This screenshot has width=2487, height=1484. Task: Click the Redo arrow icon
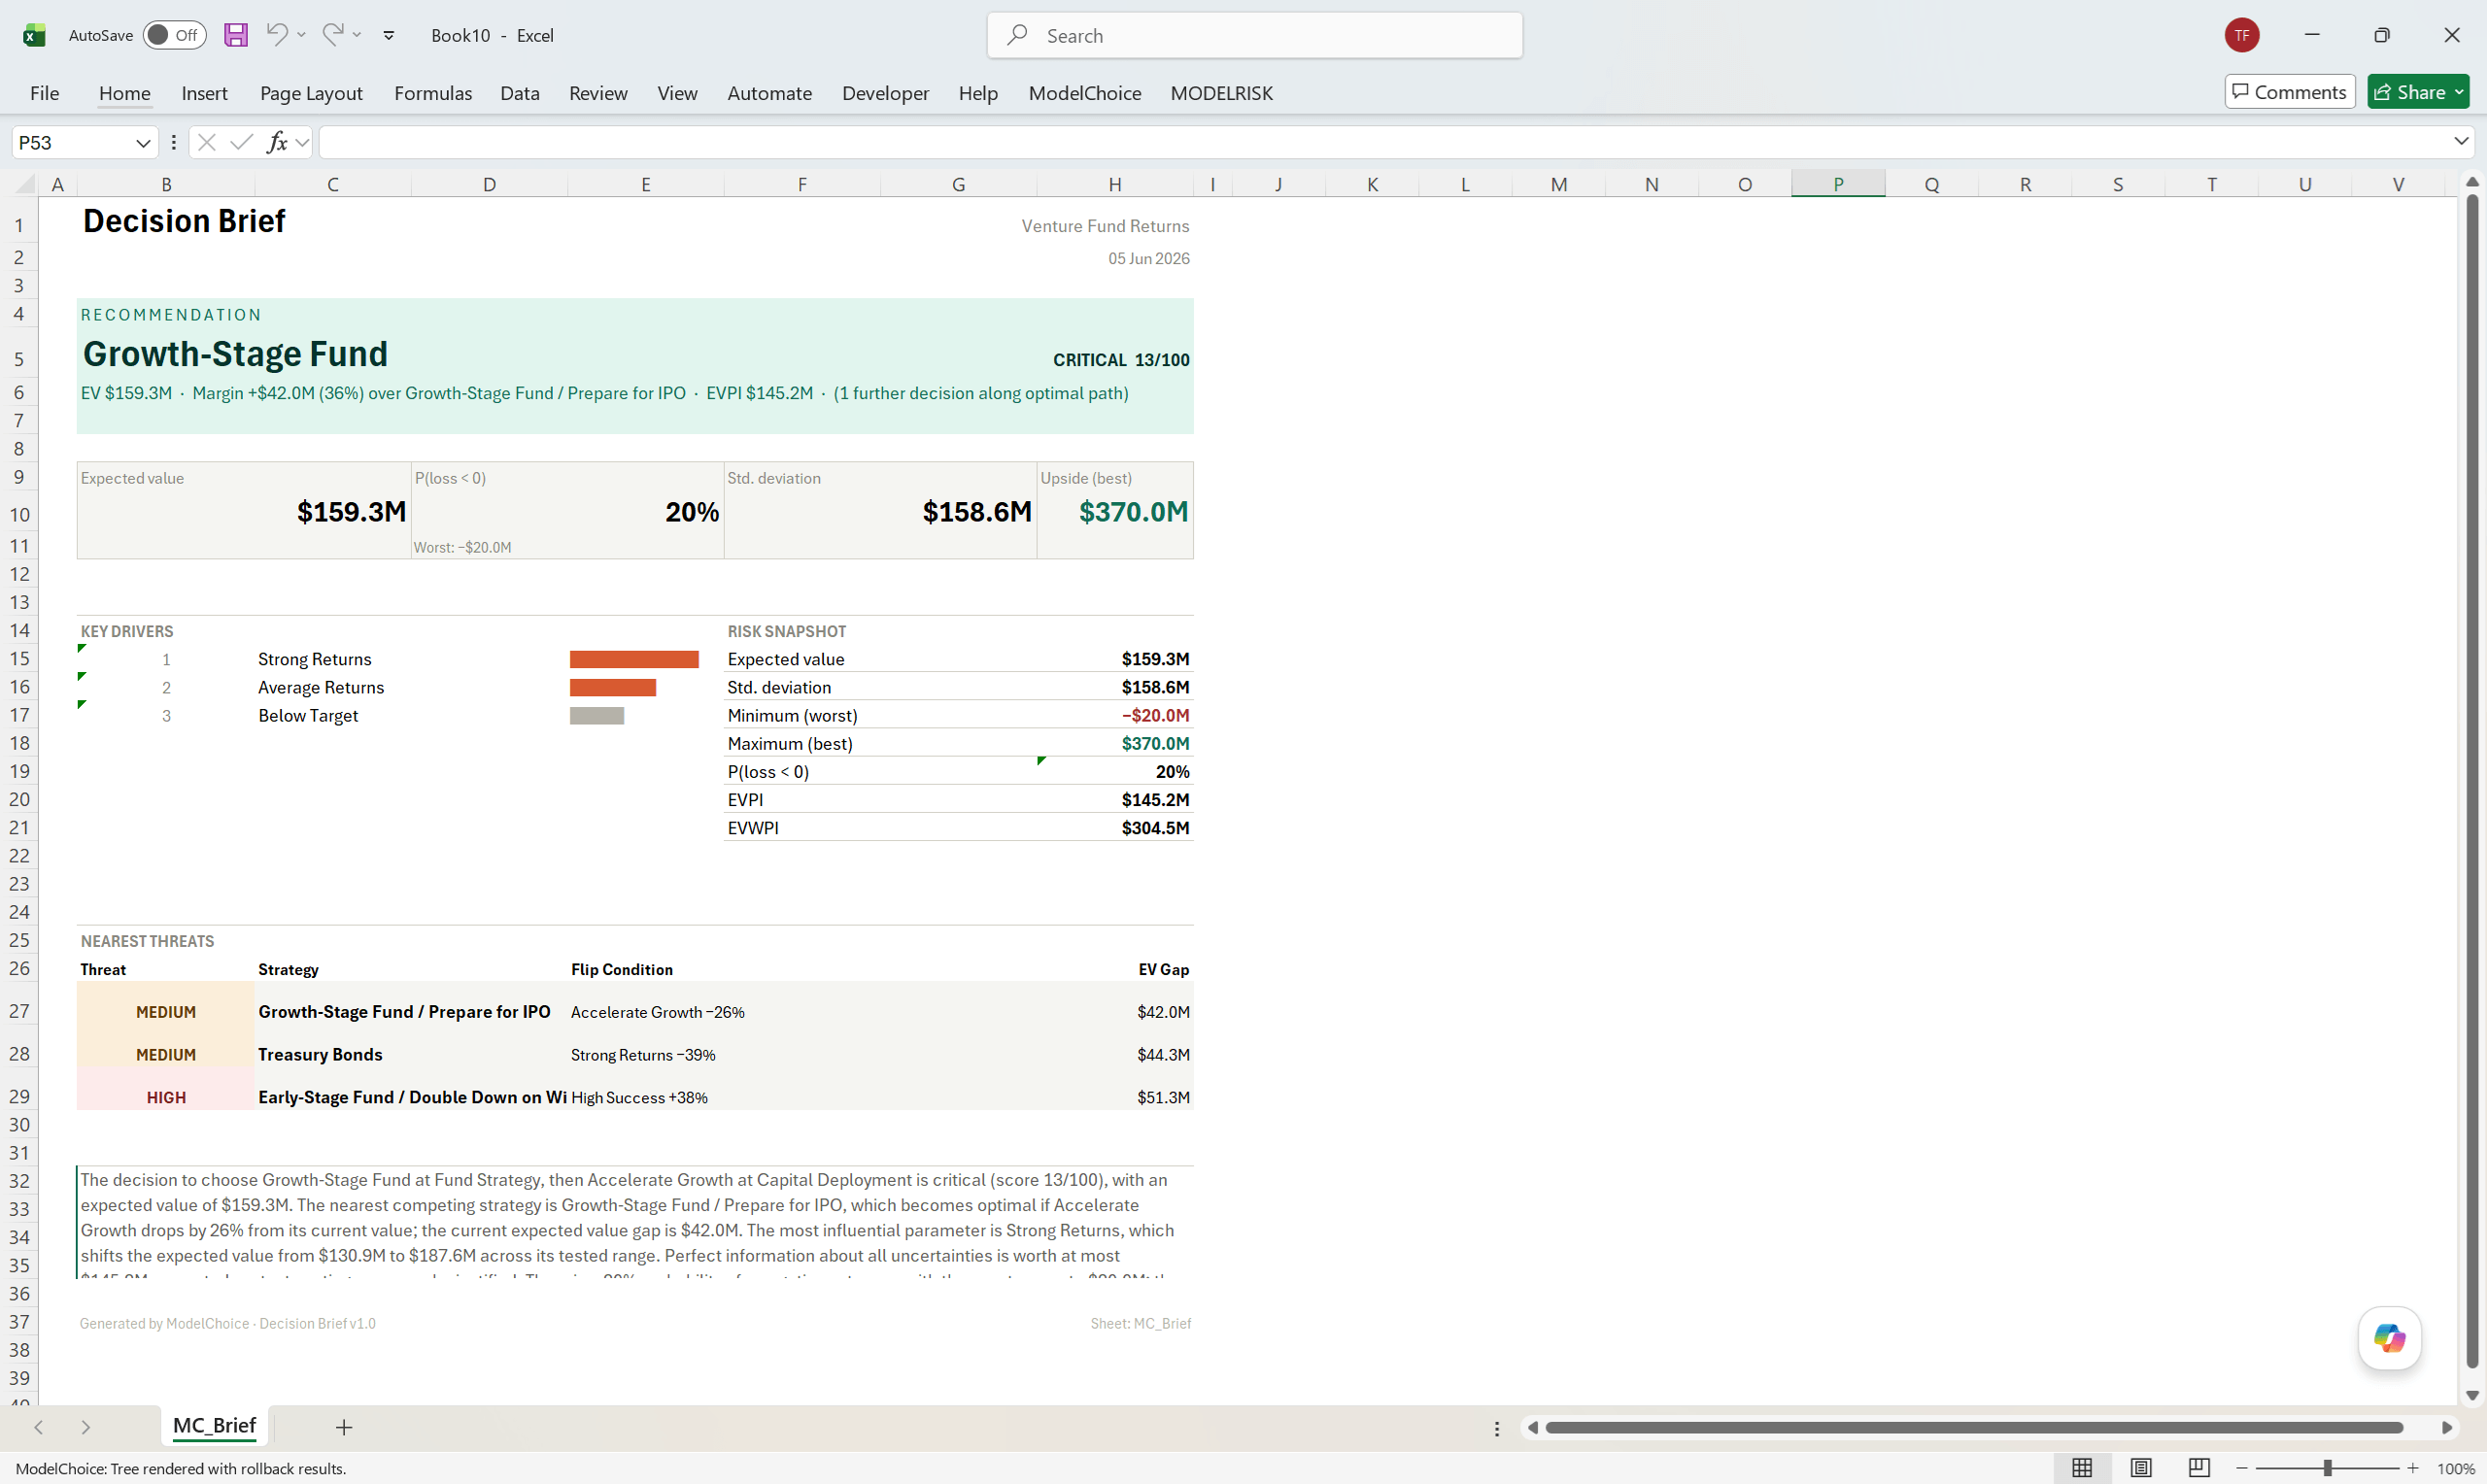pyautogui.click(x=333, y=35)
